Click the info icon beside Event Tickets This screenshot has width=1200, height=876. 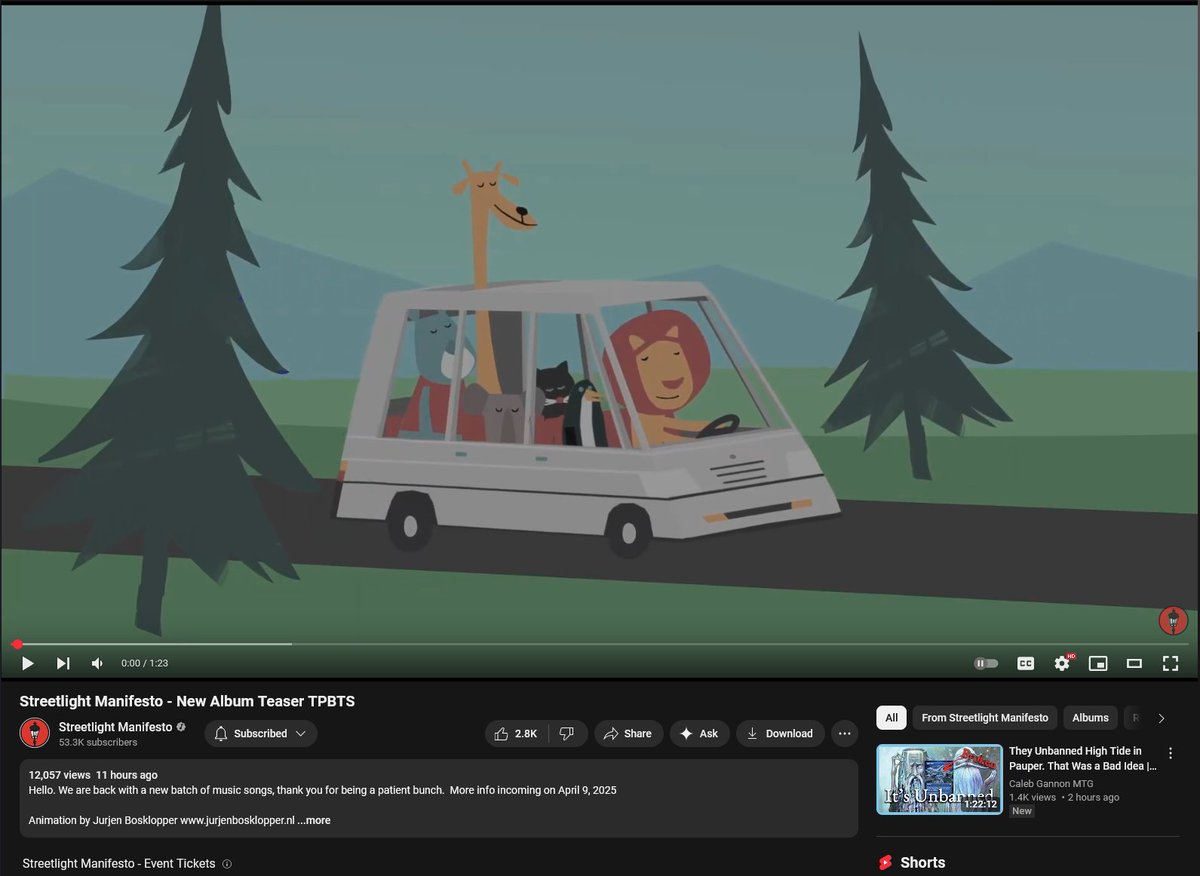(227, 864)
